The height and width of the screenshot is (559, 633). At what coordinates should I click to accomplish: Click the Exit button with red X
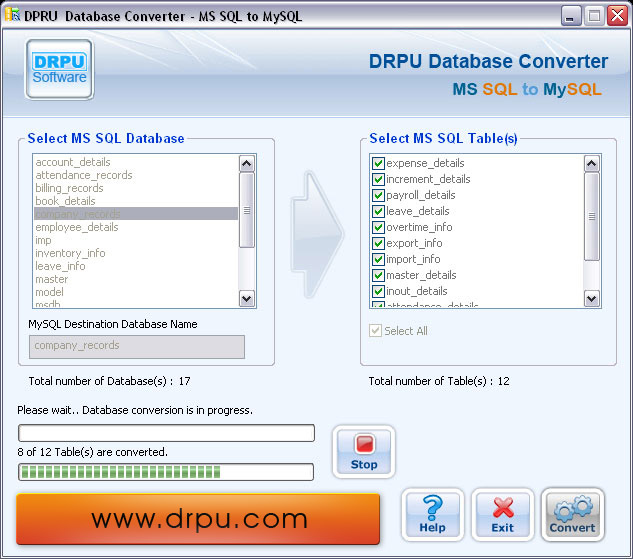503,515
